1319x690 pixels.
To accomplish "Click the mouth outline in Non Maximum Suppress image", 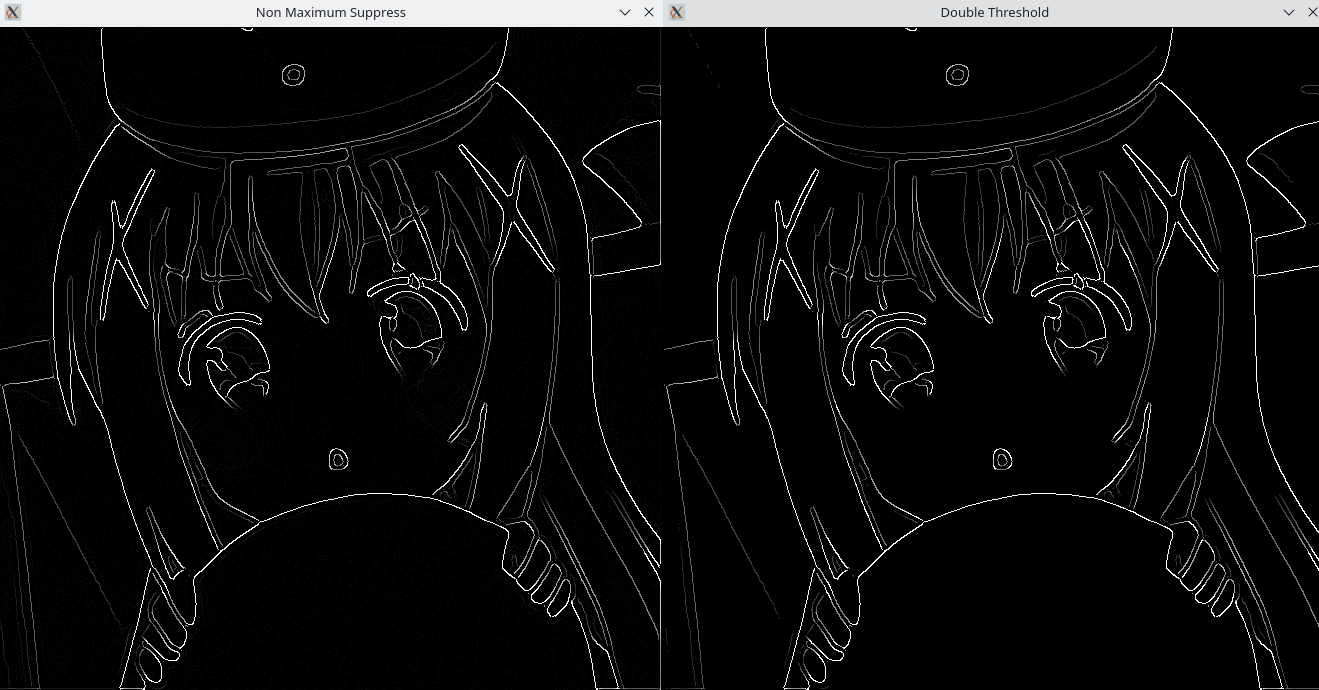I will tap(338, 459).
